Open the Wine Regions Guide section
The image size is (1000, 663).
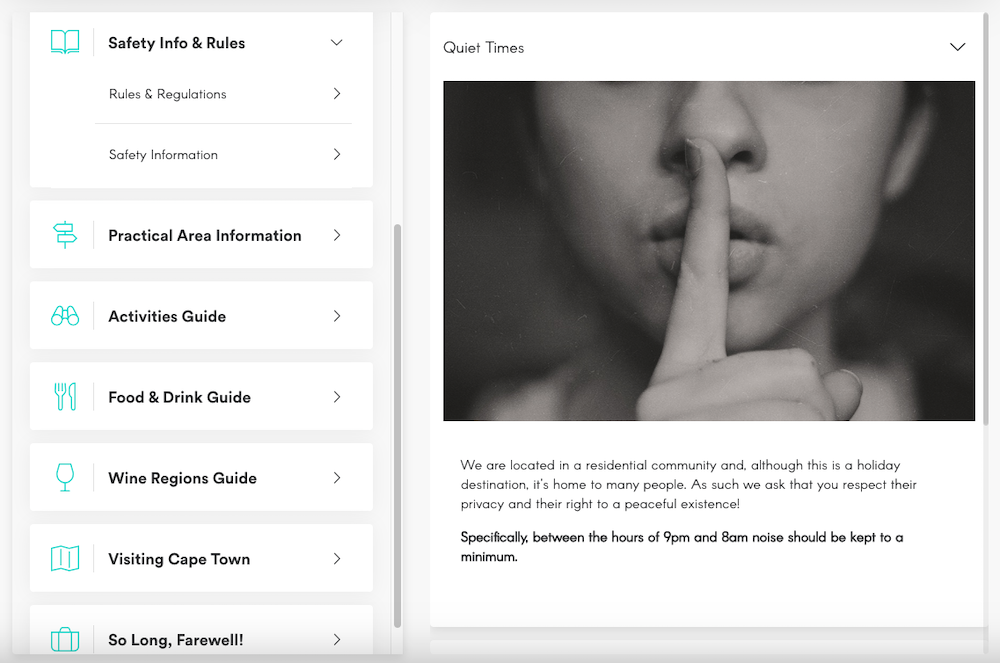(202, 477)
